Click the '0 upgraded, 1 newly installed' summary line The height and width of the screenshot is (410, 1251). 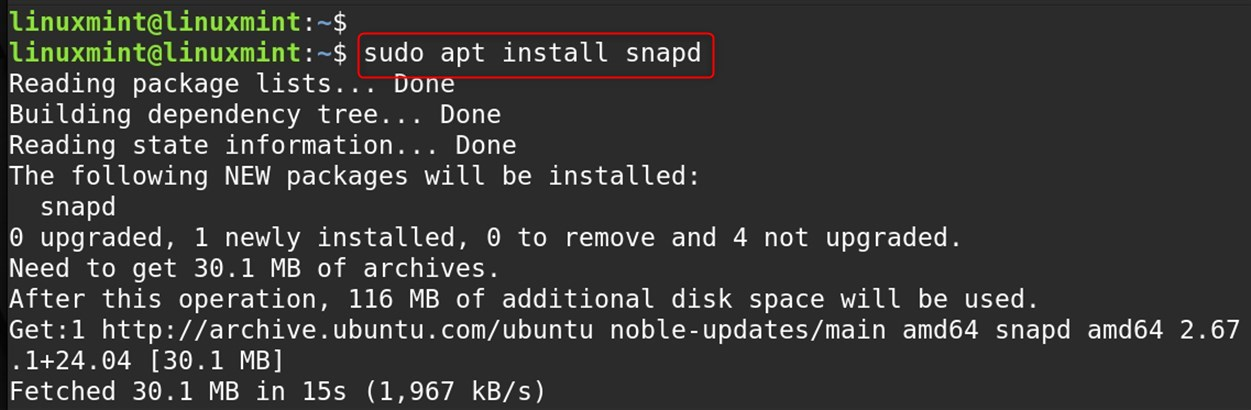[485, 237]
